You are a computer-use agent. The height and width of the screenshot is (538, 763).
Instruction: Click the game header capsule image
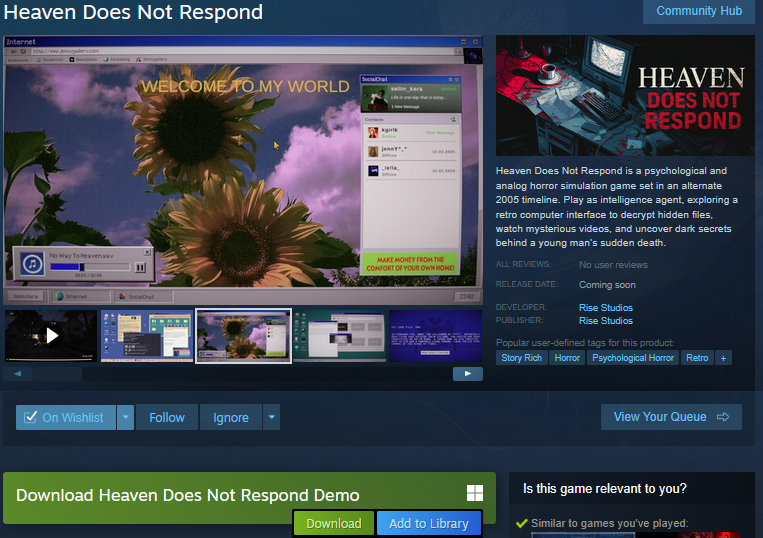pyautogui.click(x=625, y=95)
